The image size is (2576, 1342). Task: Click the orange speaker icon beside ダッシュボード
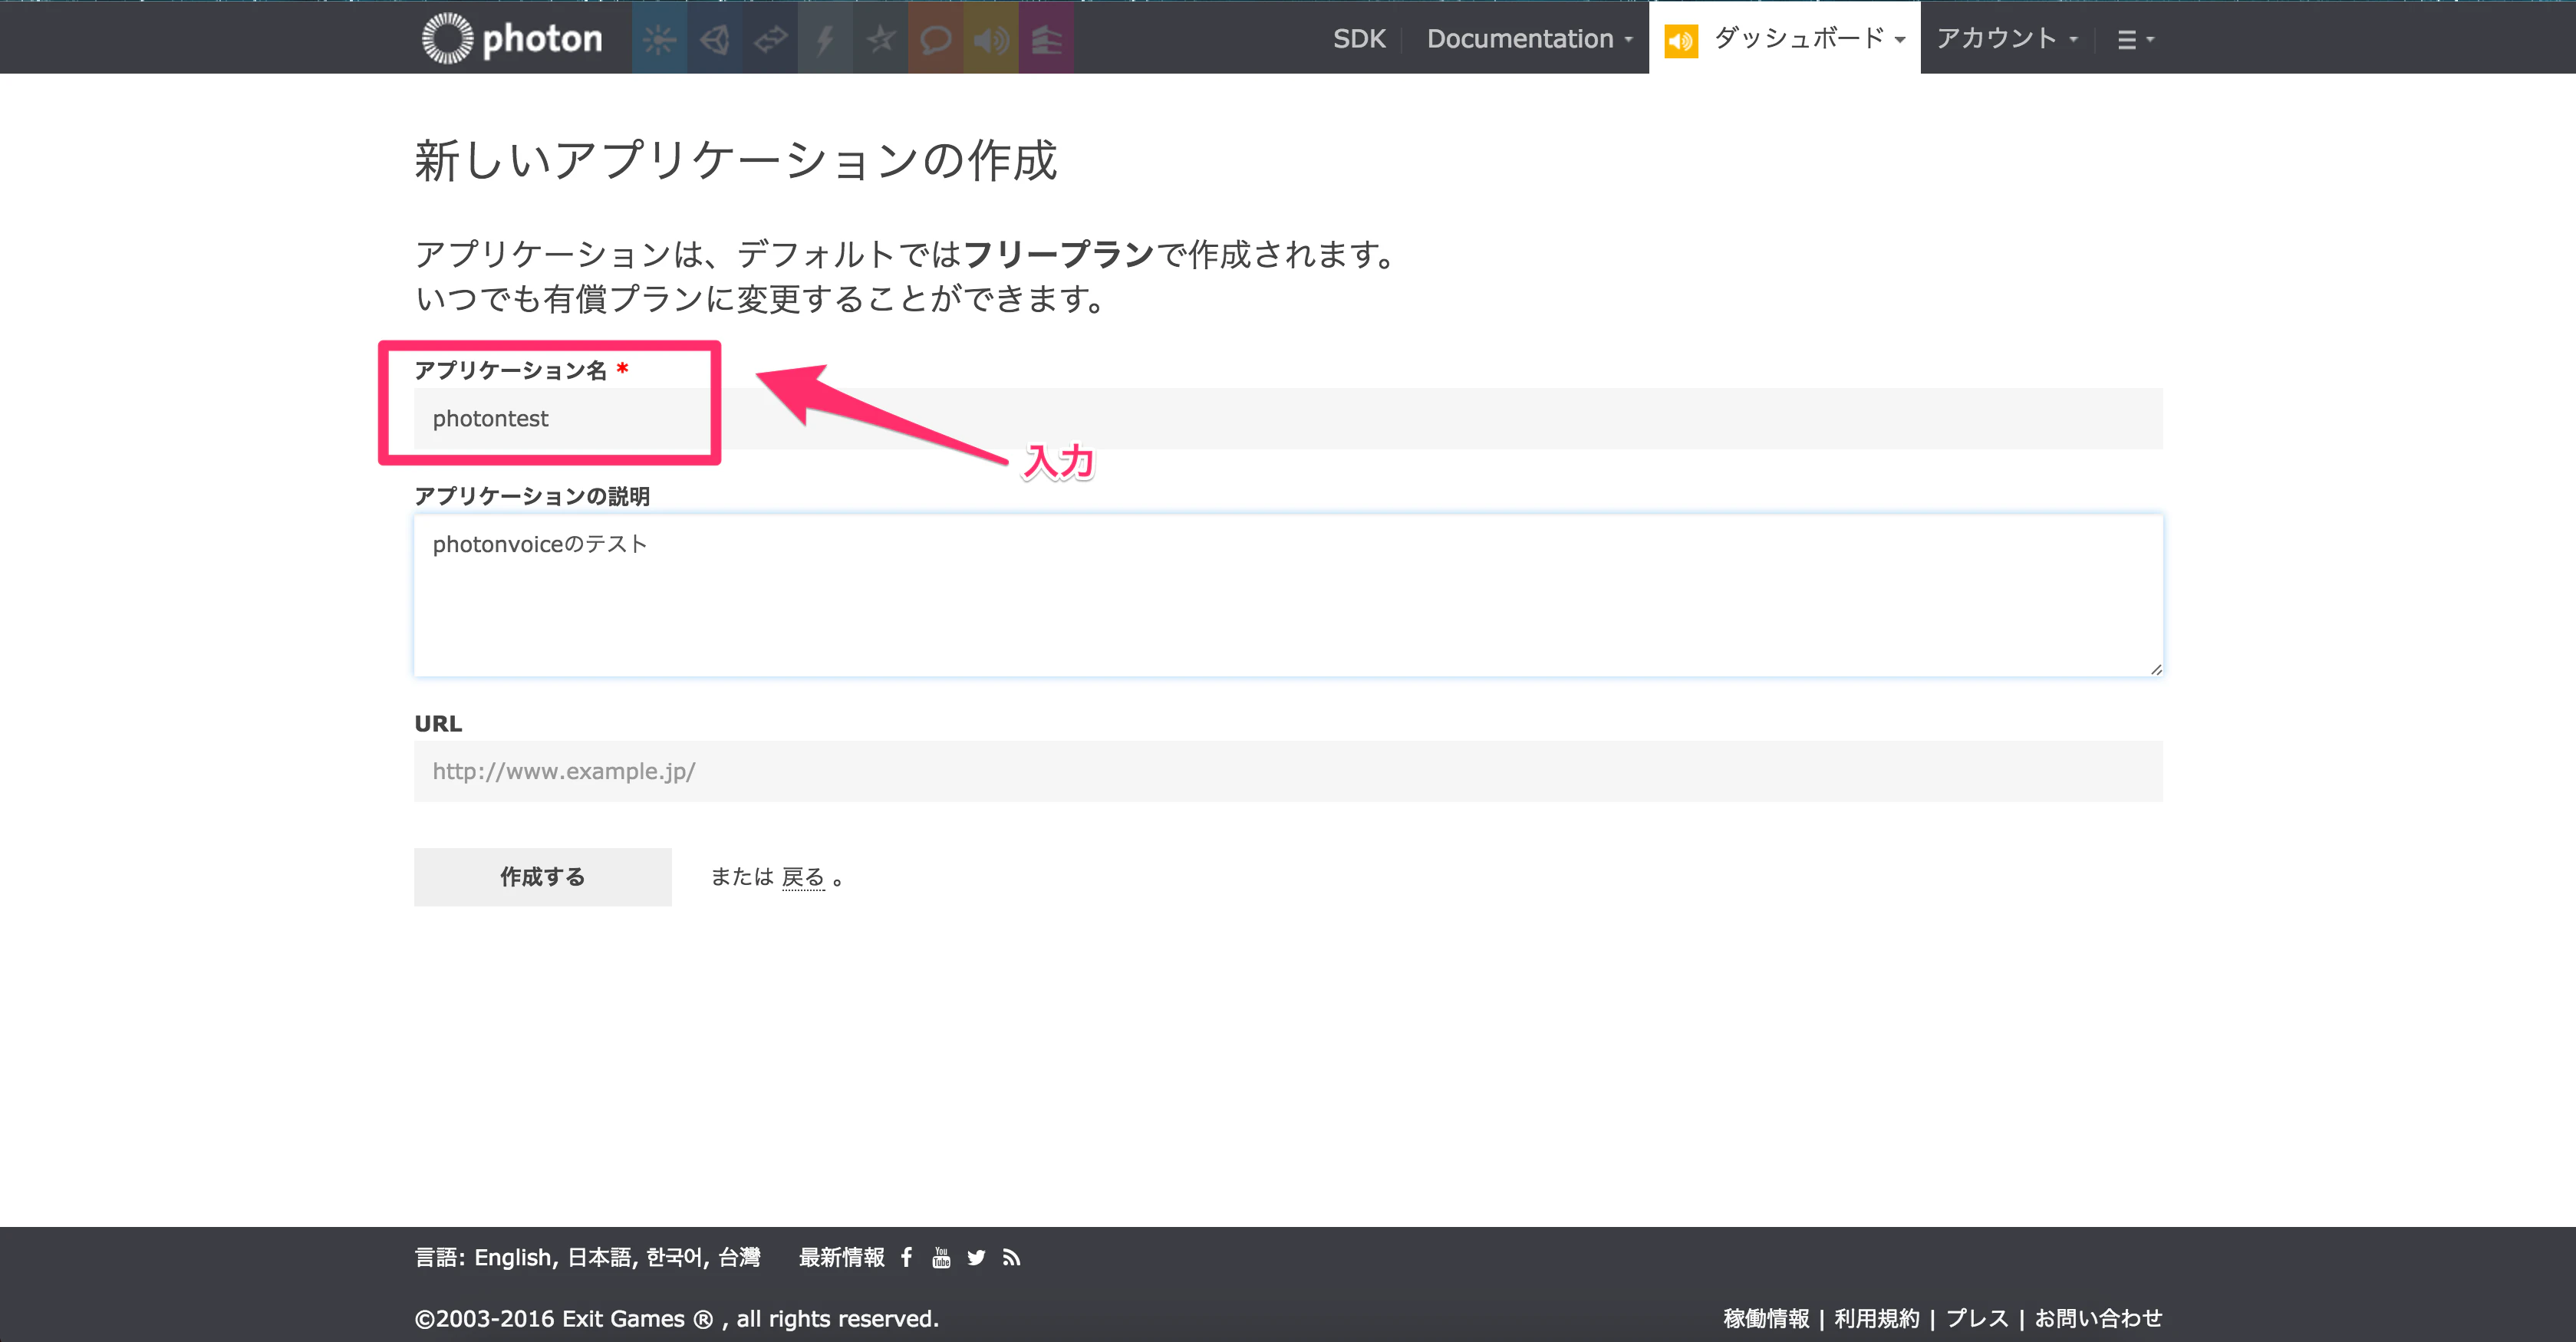[1681, 41]
